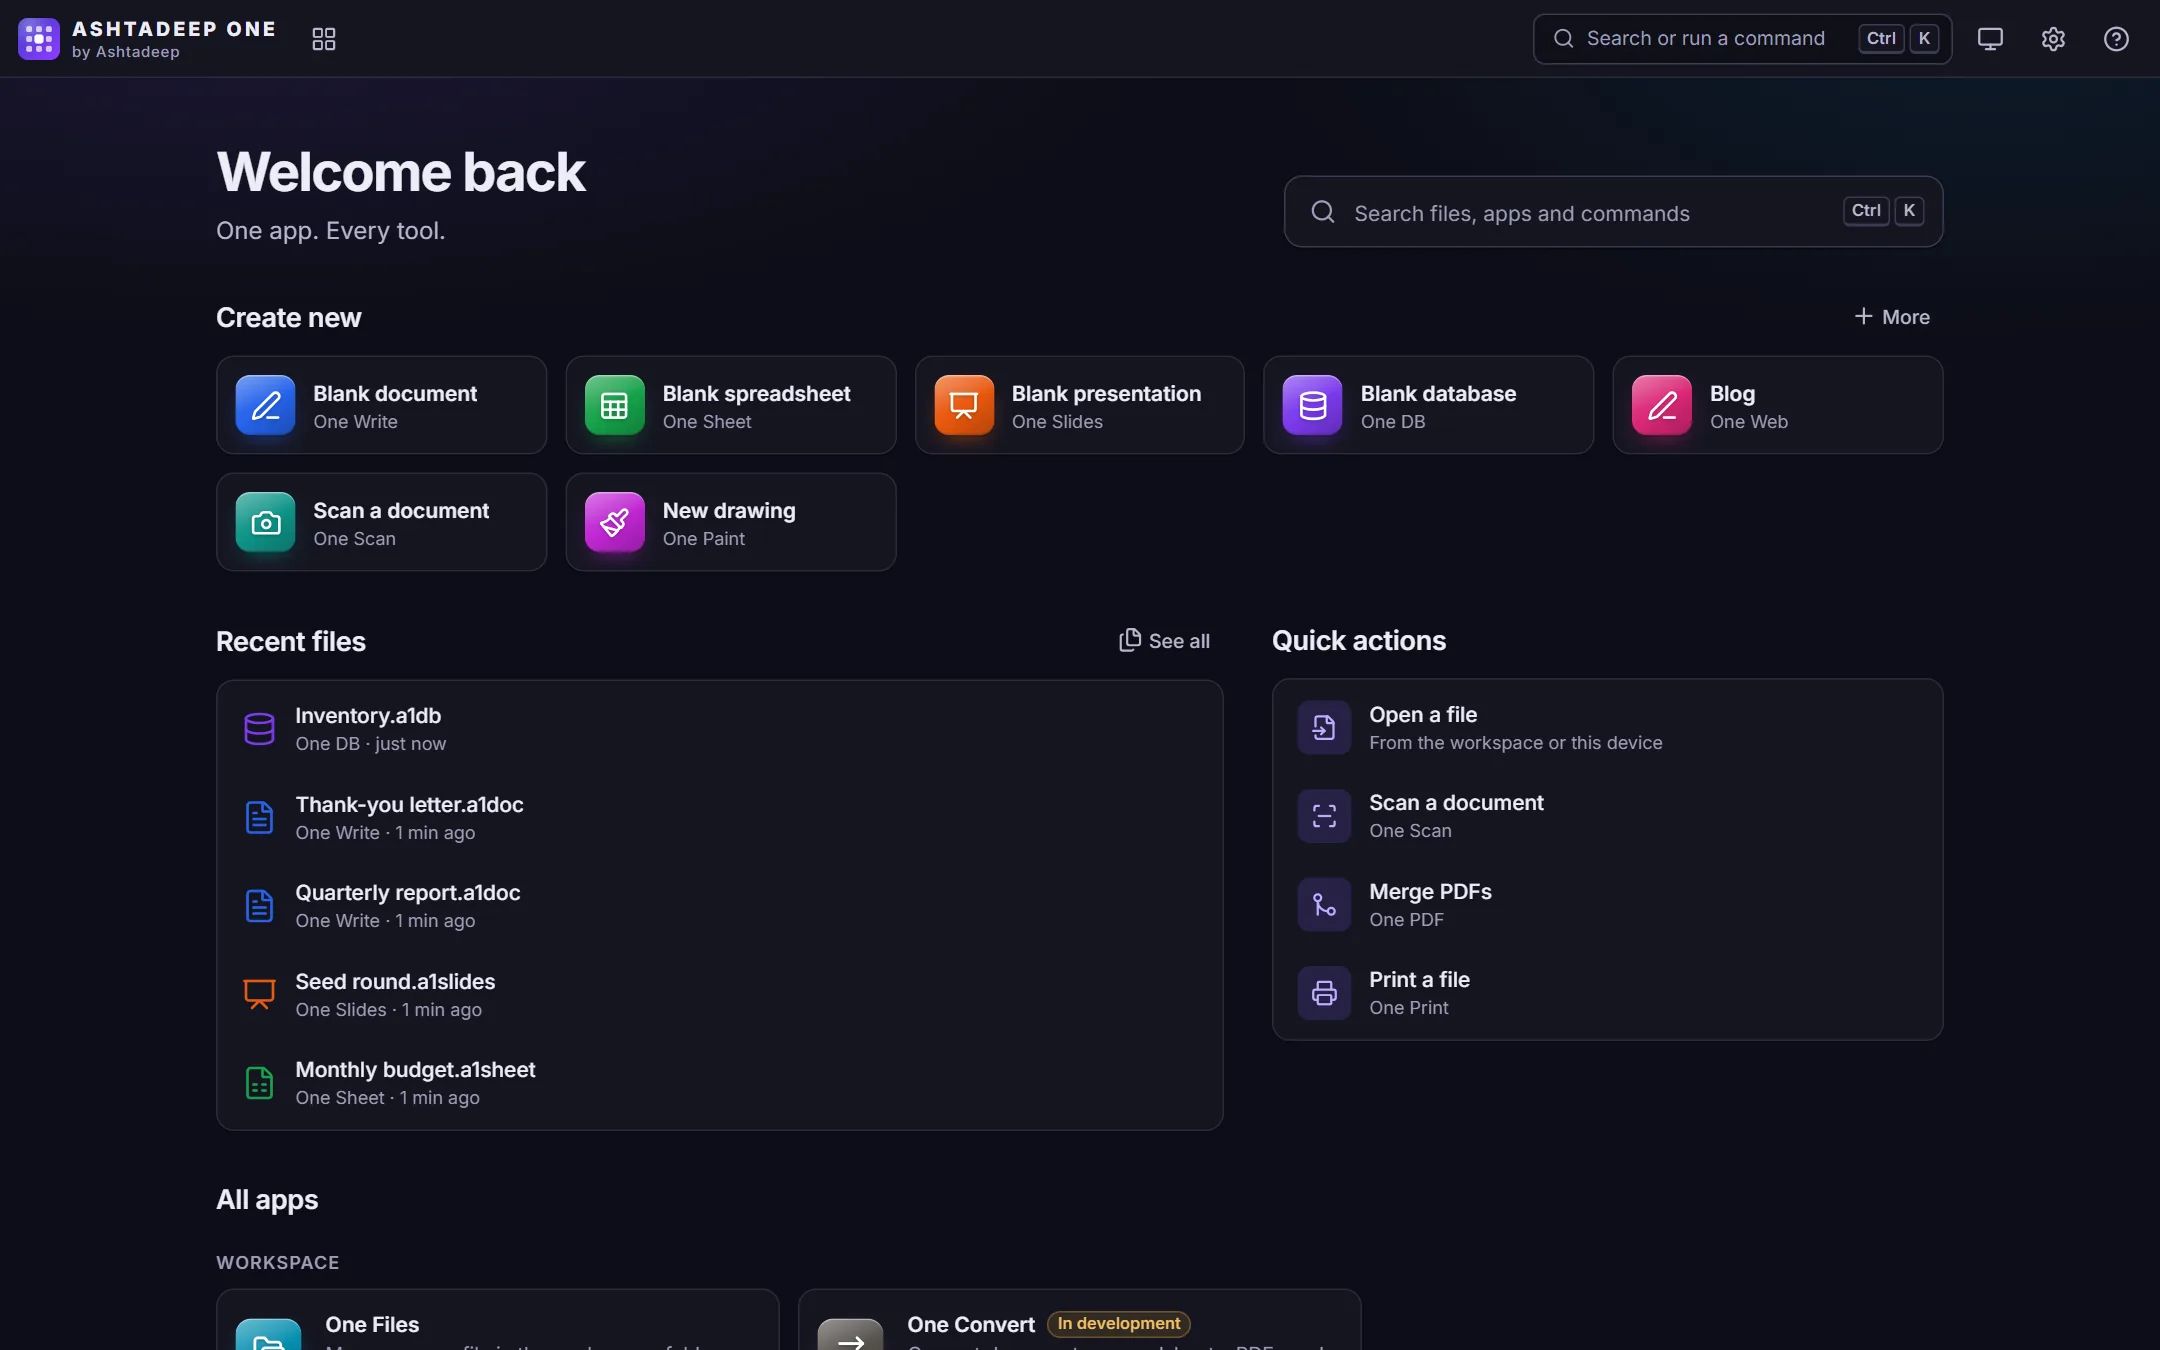Image resolution: width=2160 pixels, height=1350 pixels.
Task: Click the Open a file icon
Action: tap(1324, 728)
